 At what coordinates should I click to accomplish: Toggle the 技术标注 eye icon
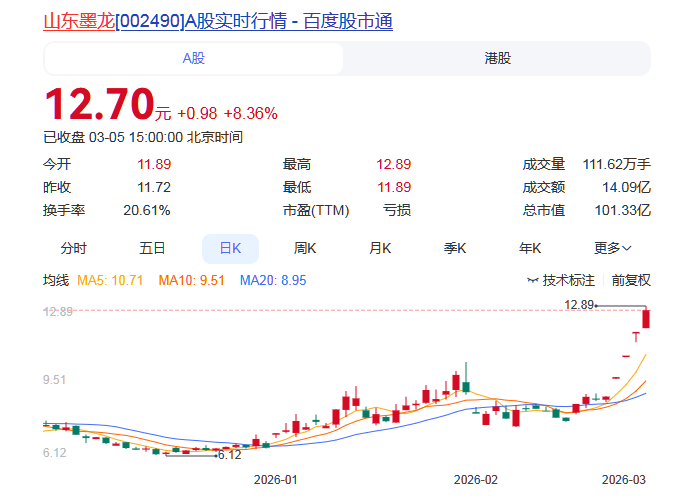point(533,281)
